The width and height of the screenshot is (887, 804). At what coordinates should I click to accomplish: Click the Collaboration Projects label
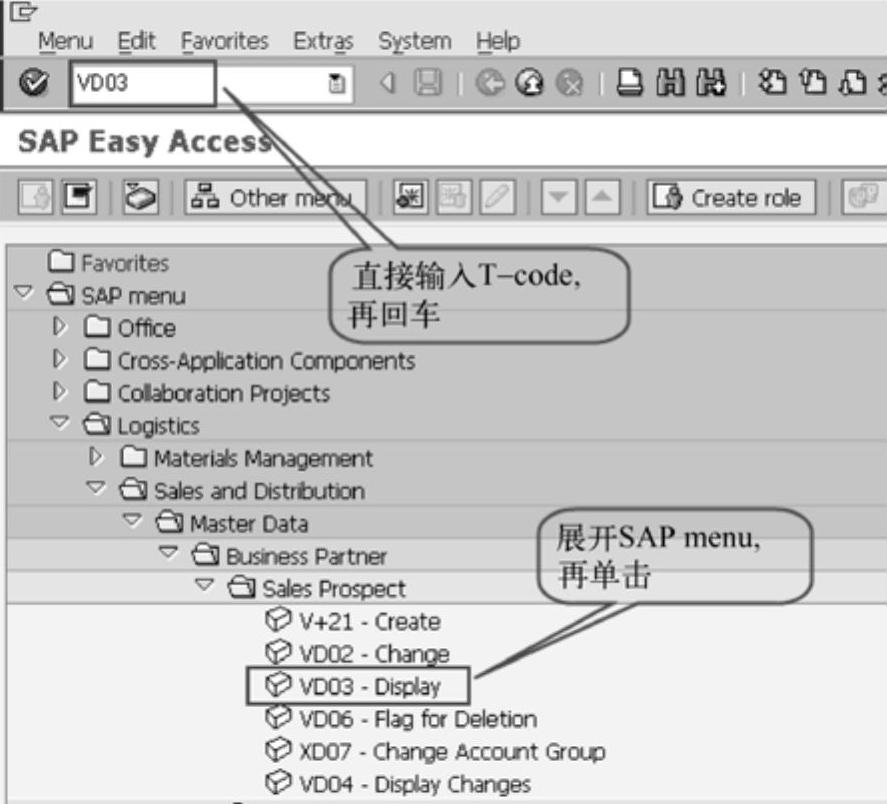(x=223, y=393)
